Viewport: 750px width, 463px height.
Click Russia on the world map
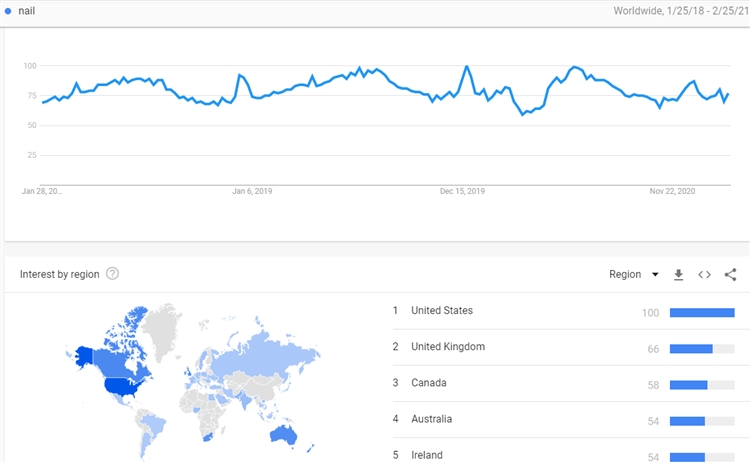[x=270, y=354]
